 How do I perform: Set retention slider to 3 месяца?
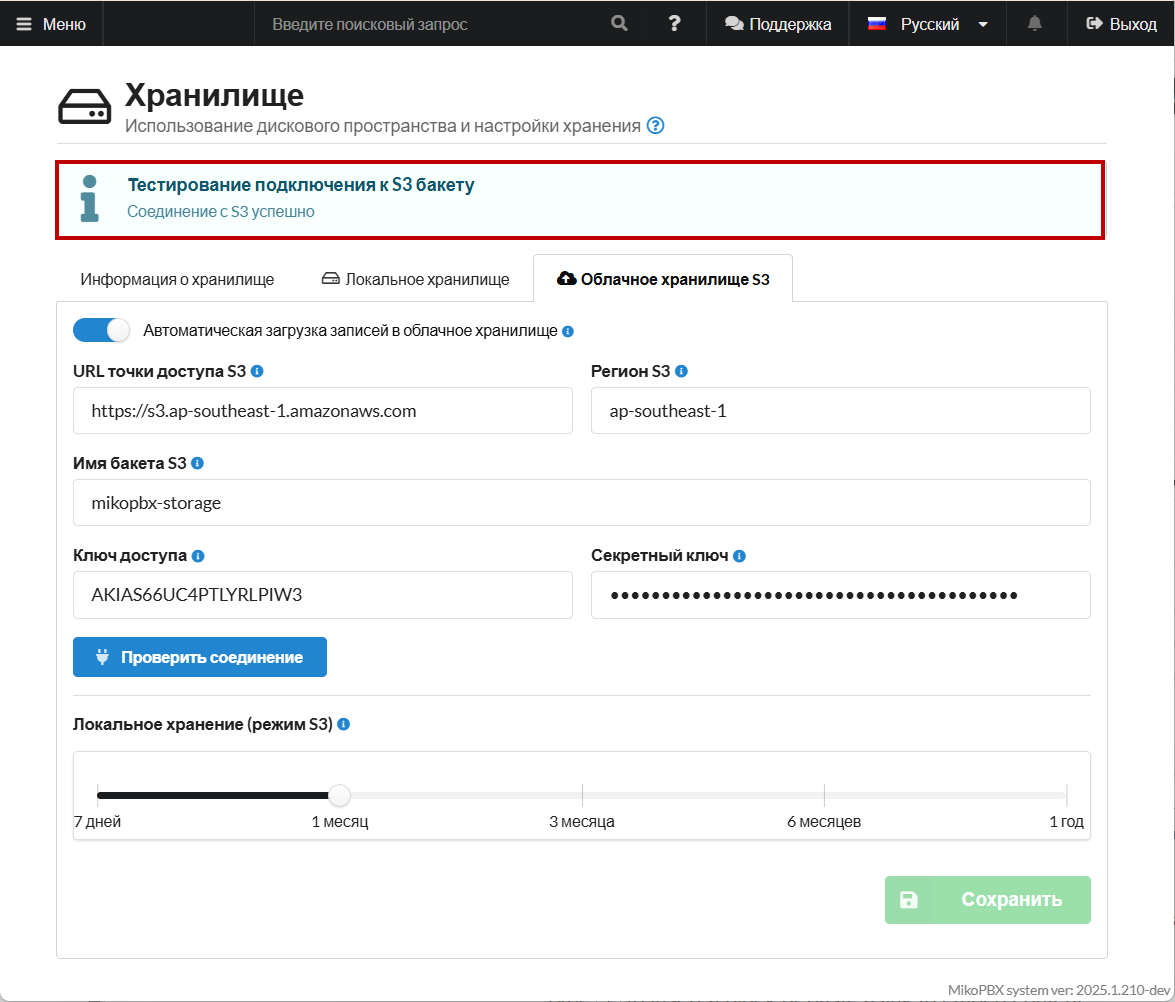click(x=582, y=796)
